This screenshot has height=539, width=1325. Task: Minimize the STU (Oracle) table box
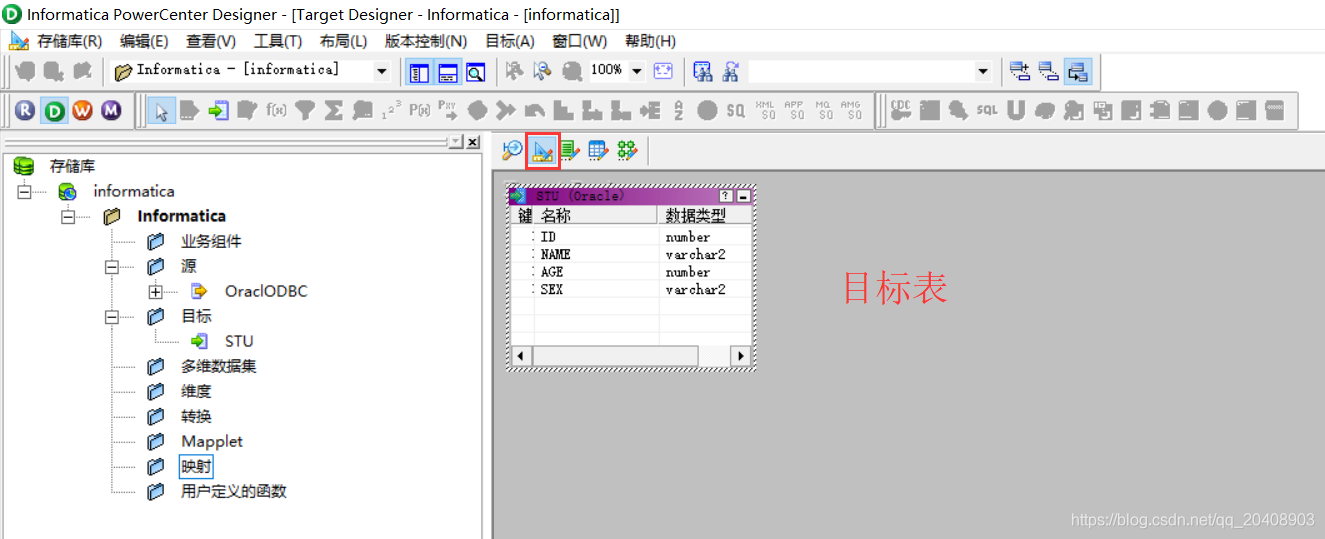(x=743, y=196)
